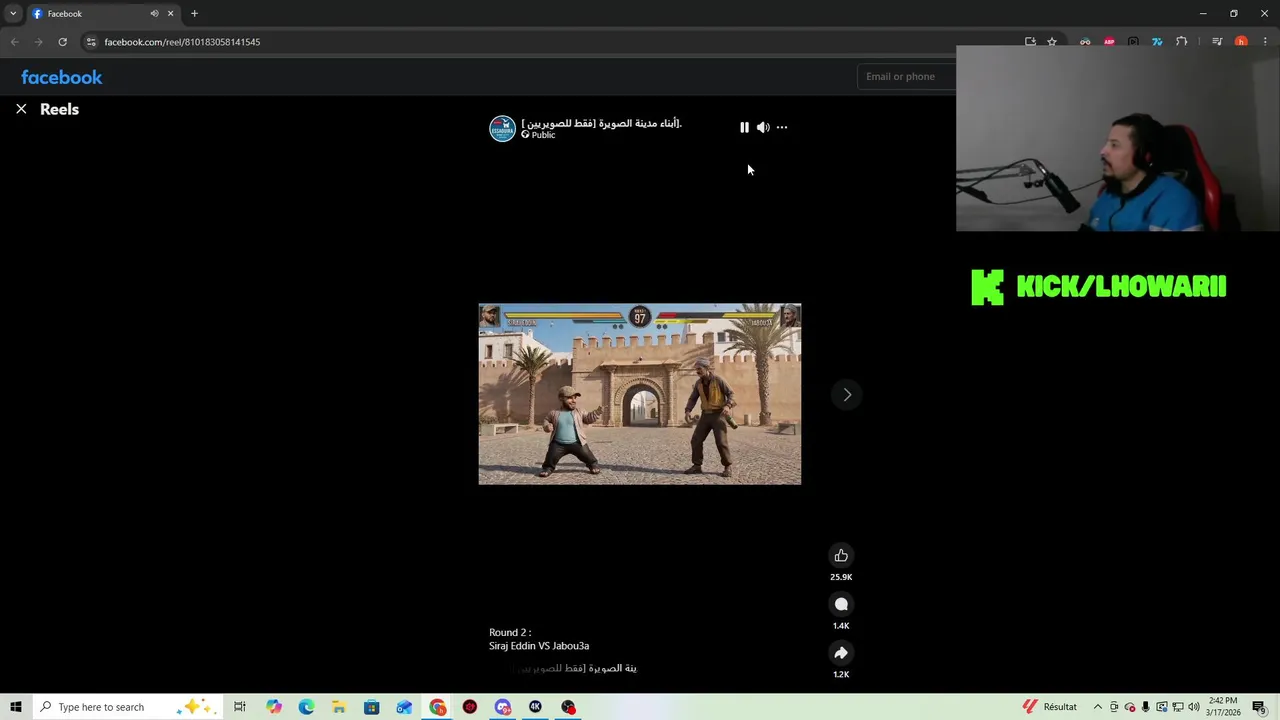Focus the Email or phone field
This screenshot has width=1280, height=720.
tap(906, 76)
